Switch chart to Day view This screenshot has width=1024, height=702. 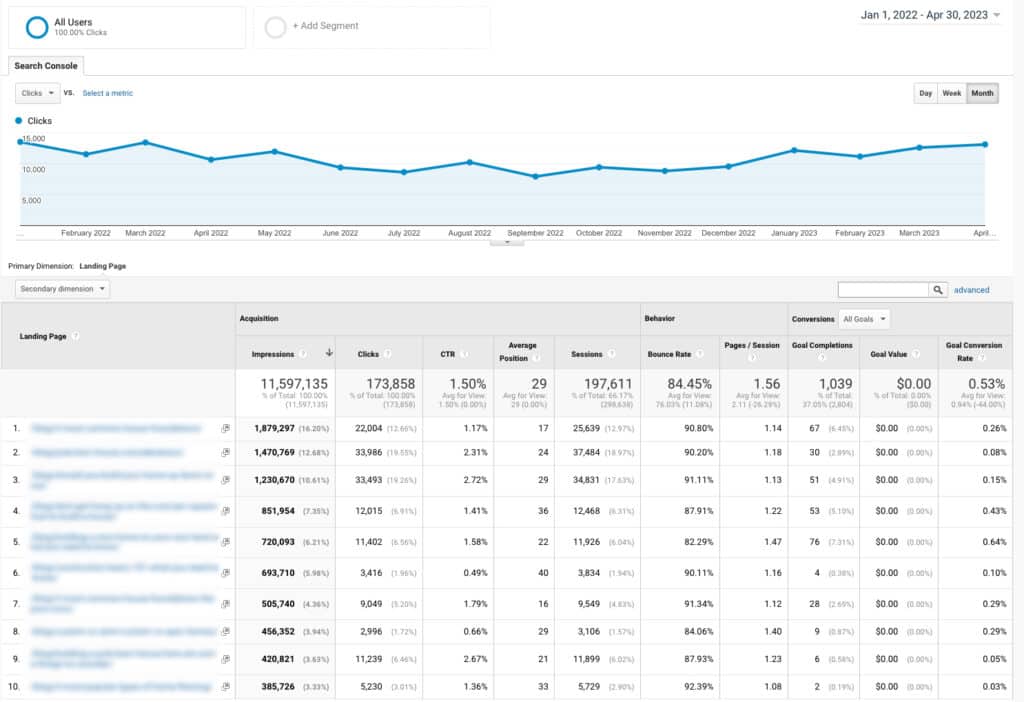925,93
